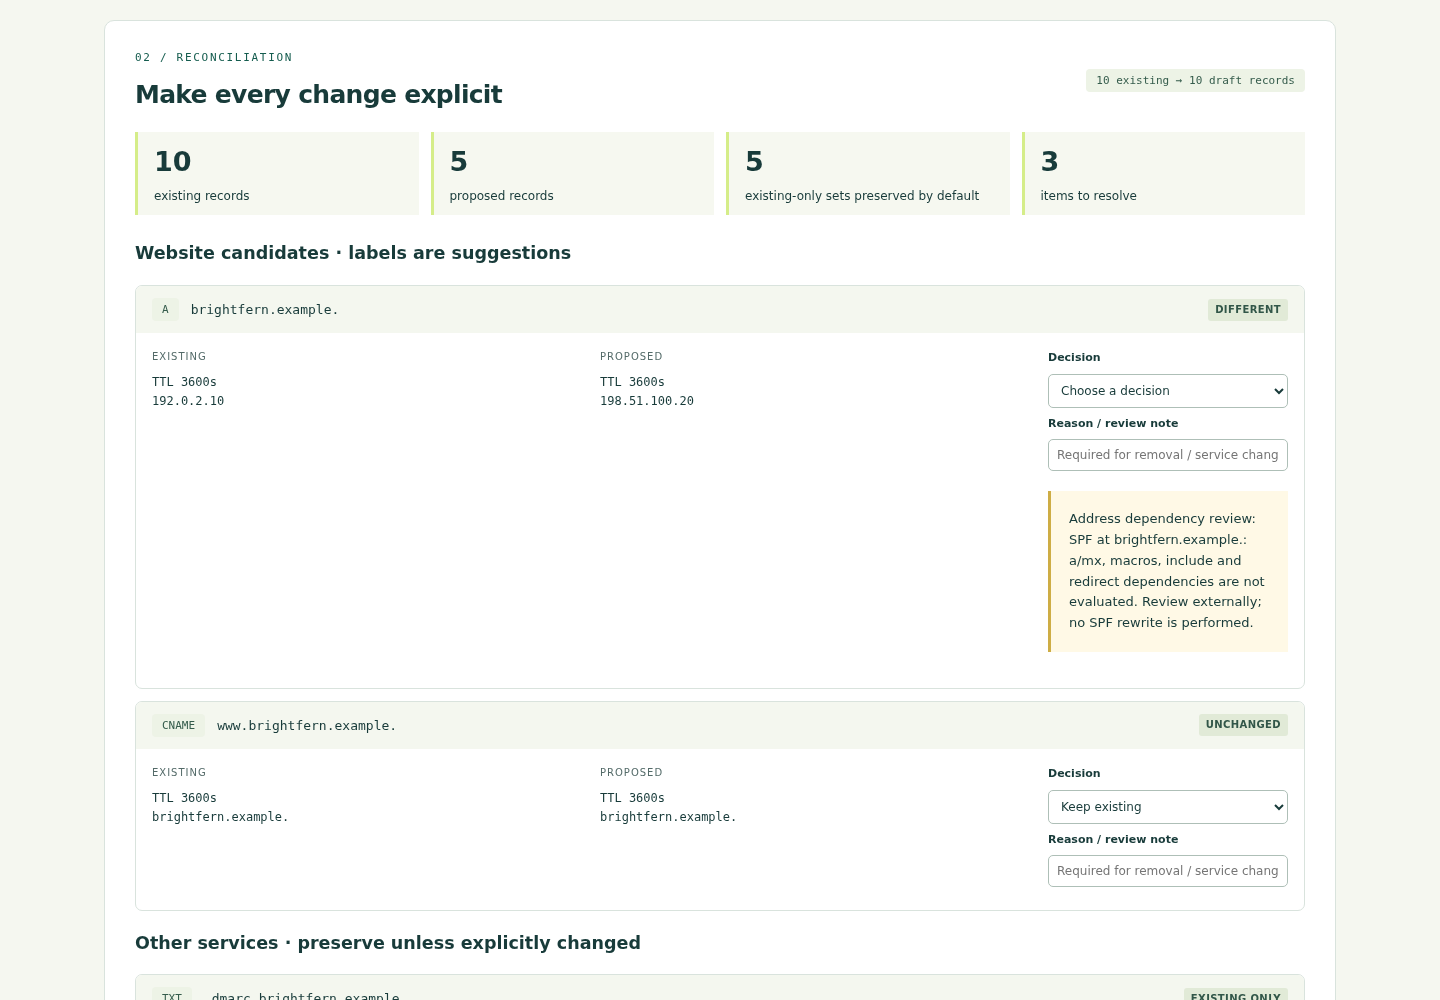Click the 'Make every change explicit' heading
This screenshot has width=1440, height=1000.
[x=319, y=94]
